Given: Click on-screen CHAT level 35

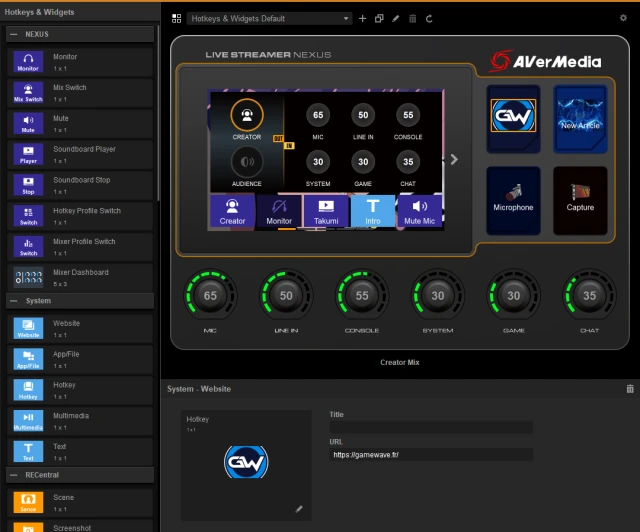Looking at the screenshot, I should [408, 162].
